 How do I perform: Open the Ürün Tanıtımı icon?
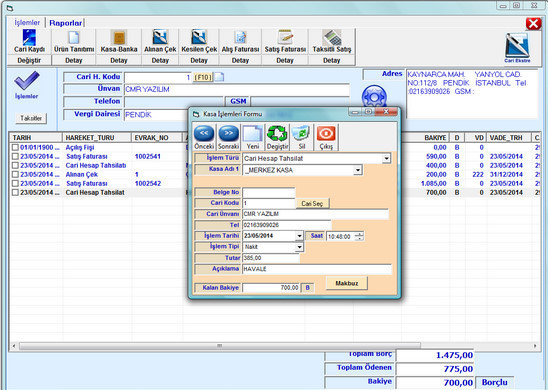(x=74, y=37)
